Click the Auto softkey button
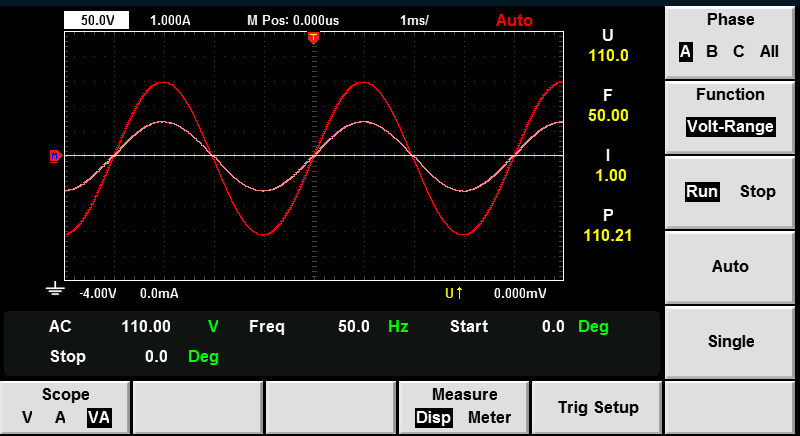Screen dimensions: 800x436 coord(730,267)
